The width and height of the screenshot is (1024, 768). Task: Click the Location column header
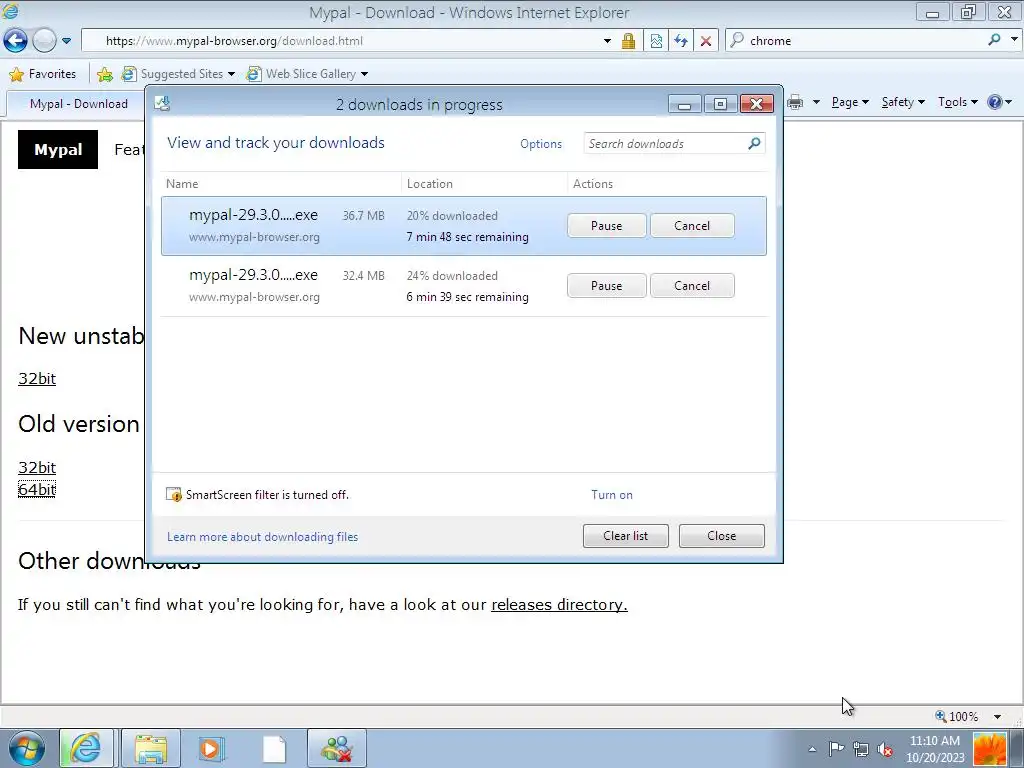[x=484, y=184]
